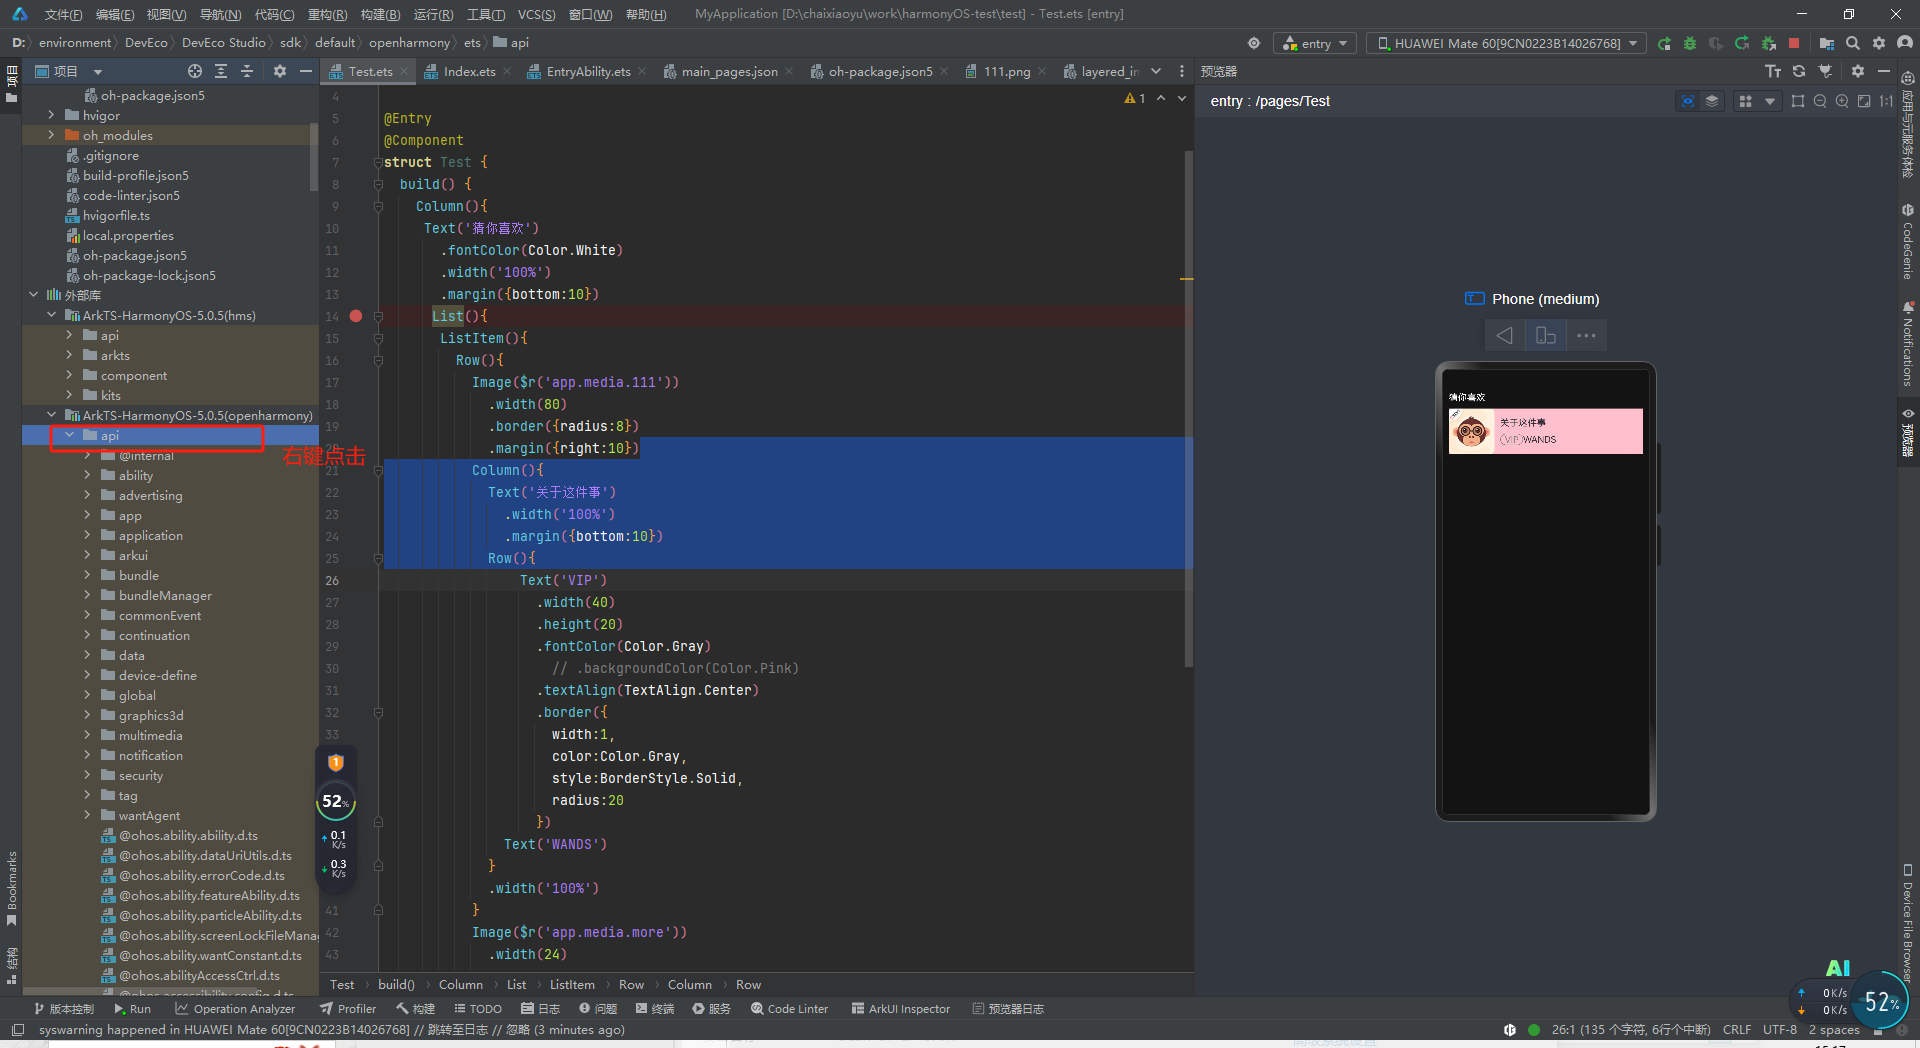Open the ArkUI Inspector tool window
Image resolution: width=1920 pixels, height=1048 pixels.
(x=901, y=1008)
